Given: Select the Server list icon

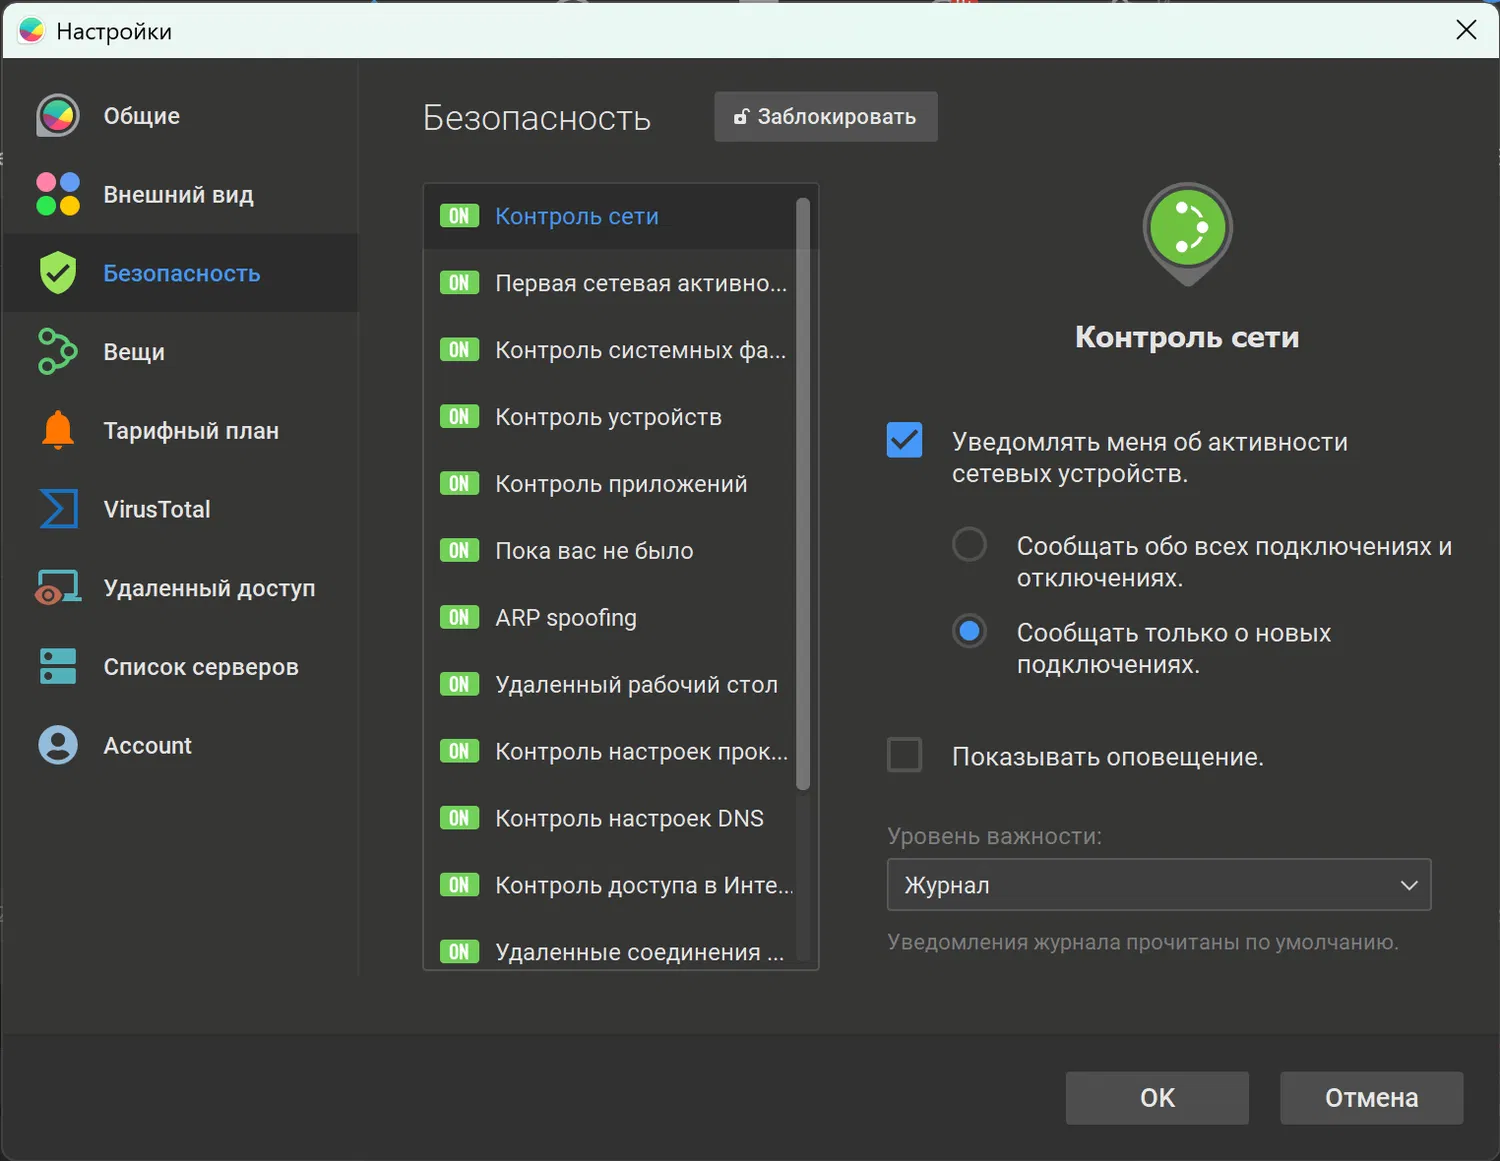Looking at the screenshot, I should [x=58, y=666].
